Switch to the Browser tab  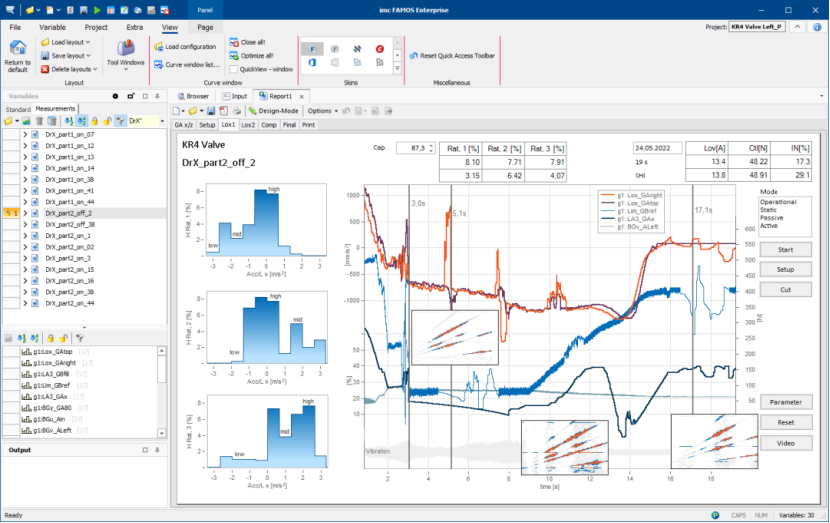click(x=193, y=96)
